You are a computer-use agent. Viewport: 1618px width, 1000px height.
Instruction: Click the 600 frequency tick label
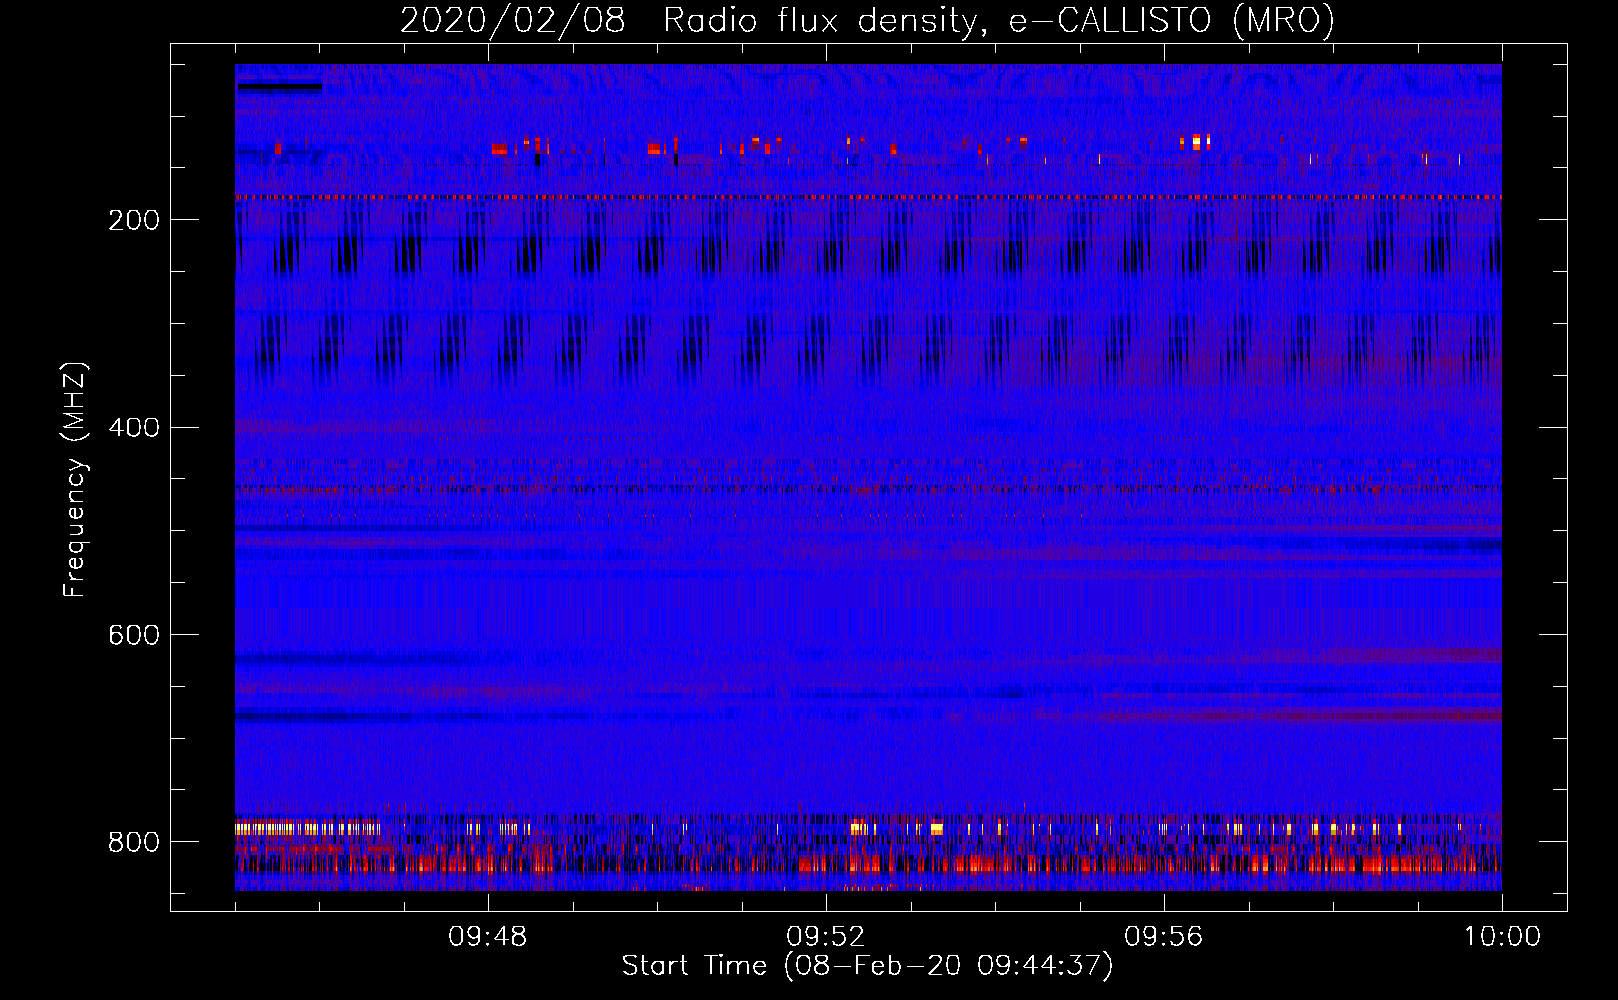click(134, 635)
